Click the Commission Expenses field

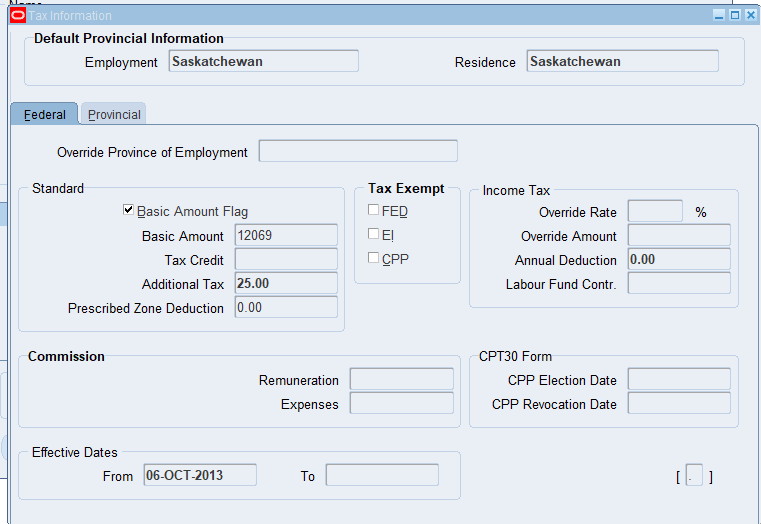[402, 403]
